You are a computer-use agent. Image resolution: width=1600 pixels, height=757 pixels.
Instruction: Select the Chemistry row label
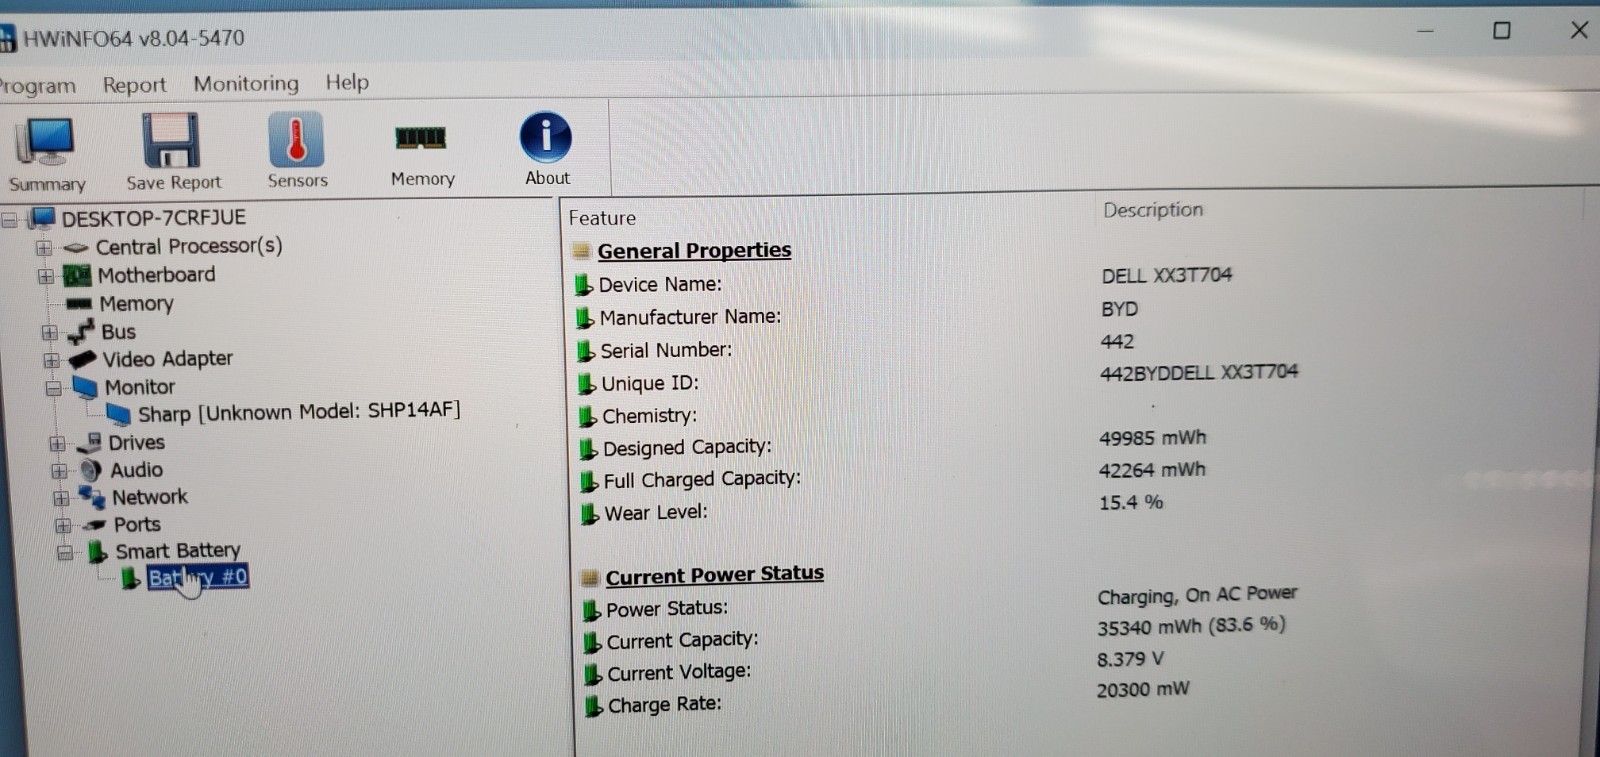[649, 416]
